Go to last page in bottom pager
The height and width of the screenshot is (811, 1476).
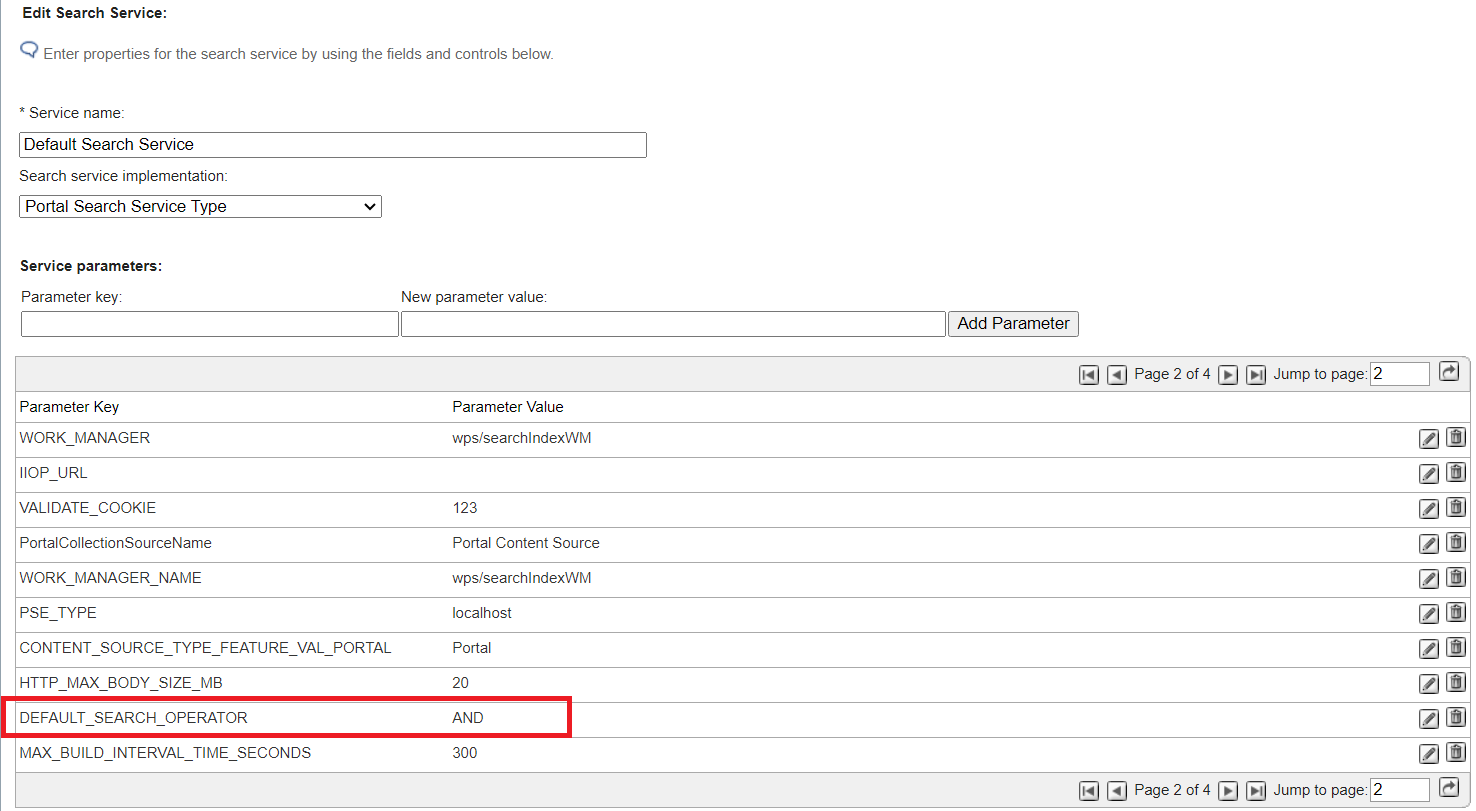1257,791
